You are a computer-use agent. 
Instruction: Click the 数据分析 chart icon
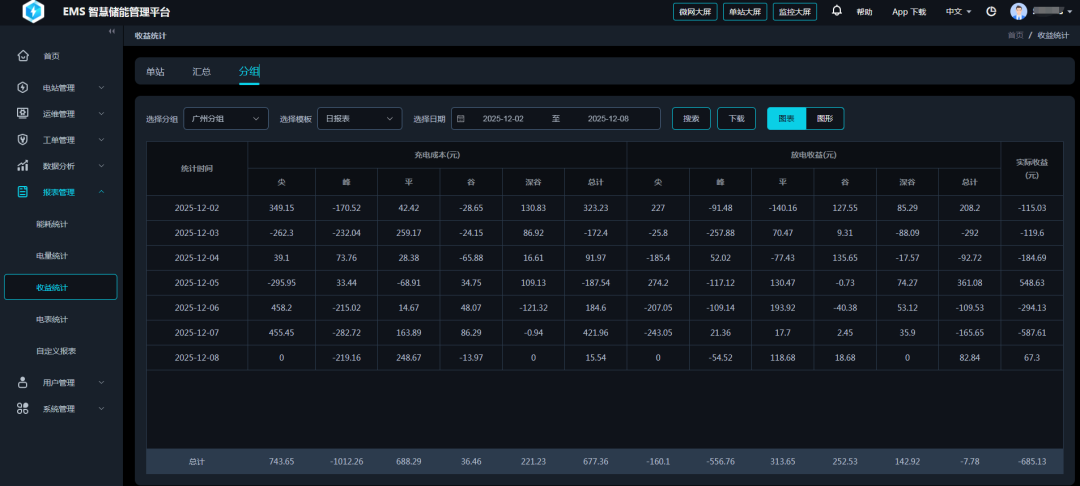[x=23, y=166]
